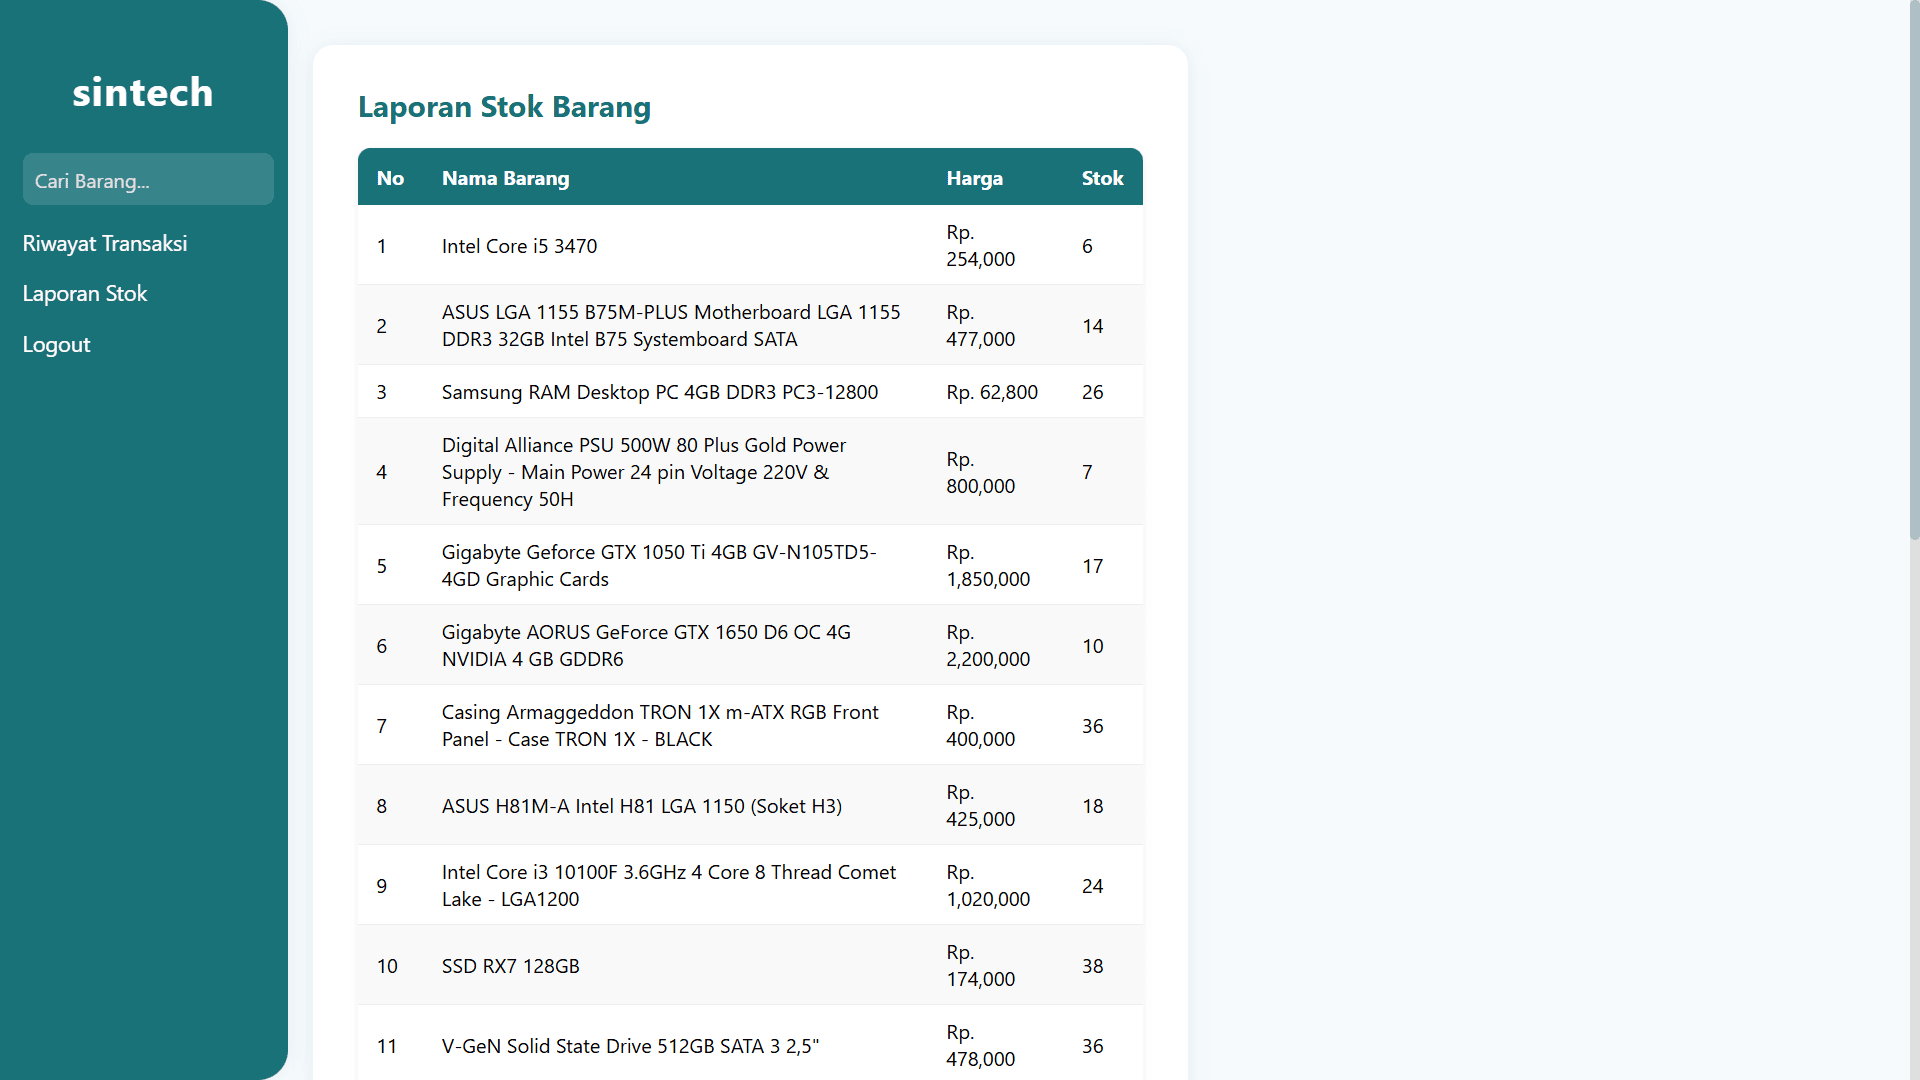1920x1080 pixels.
Task: Select the ASUS LGA 1155 B75M-PLUS item name
Action: [x=671, y=325]
